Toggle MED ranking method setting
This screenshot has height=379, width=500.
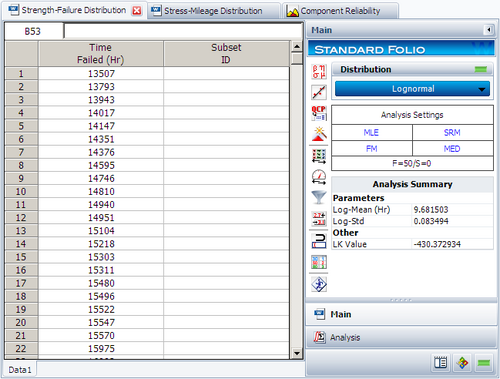click(452, 148)
